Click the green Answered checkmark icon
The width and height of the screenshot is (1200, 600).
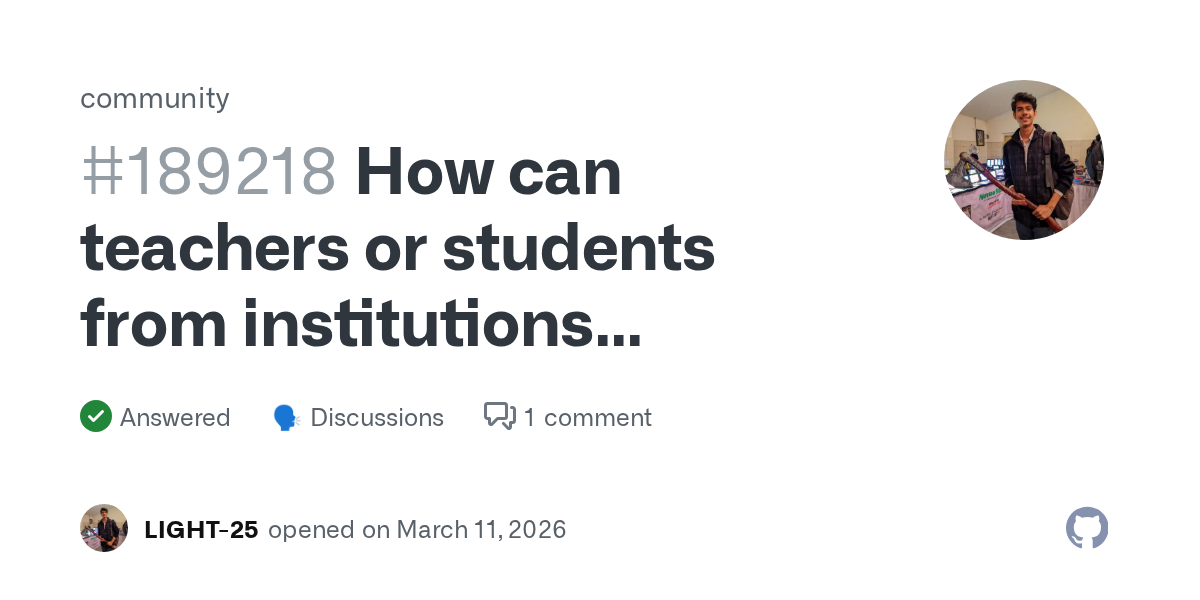click(96, 417)
